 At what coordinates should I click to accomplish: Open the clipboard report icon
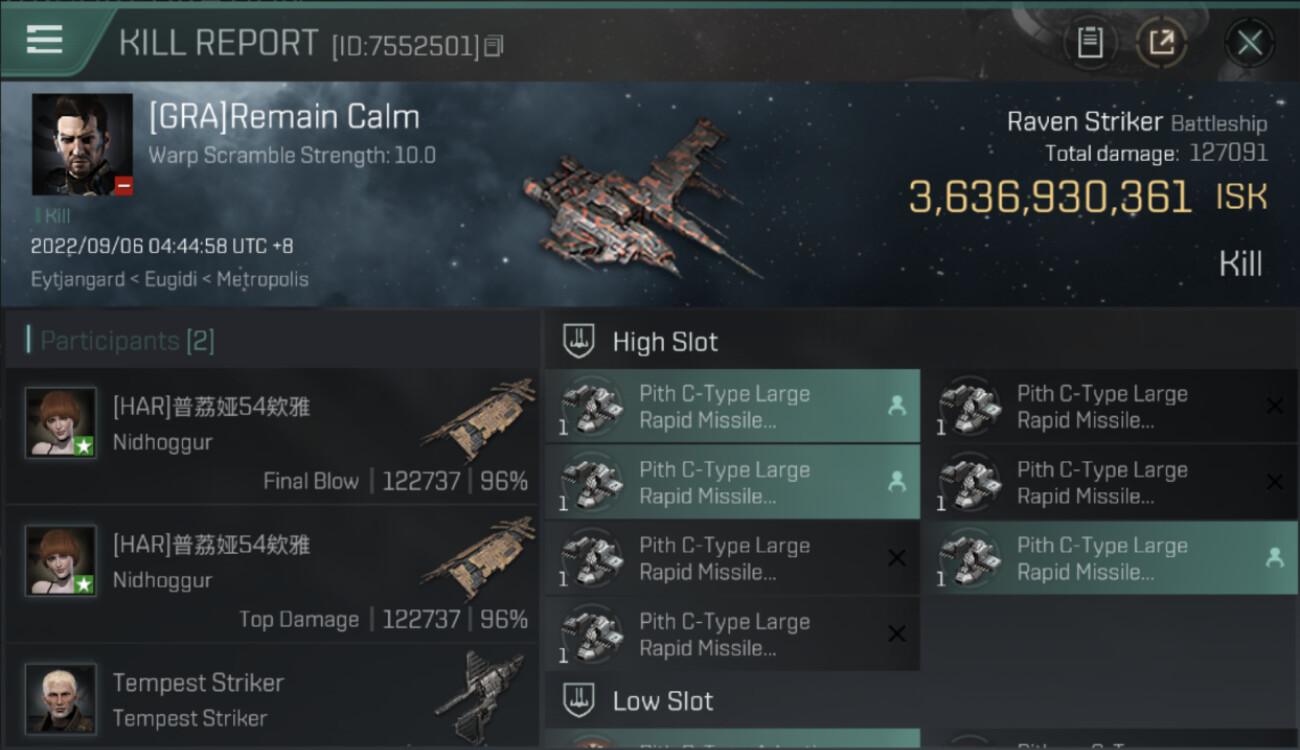click(x=1090, y=42)
